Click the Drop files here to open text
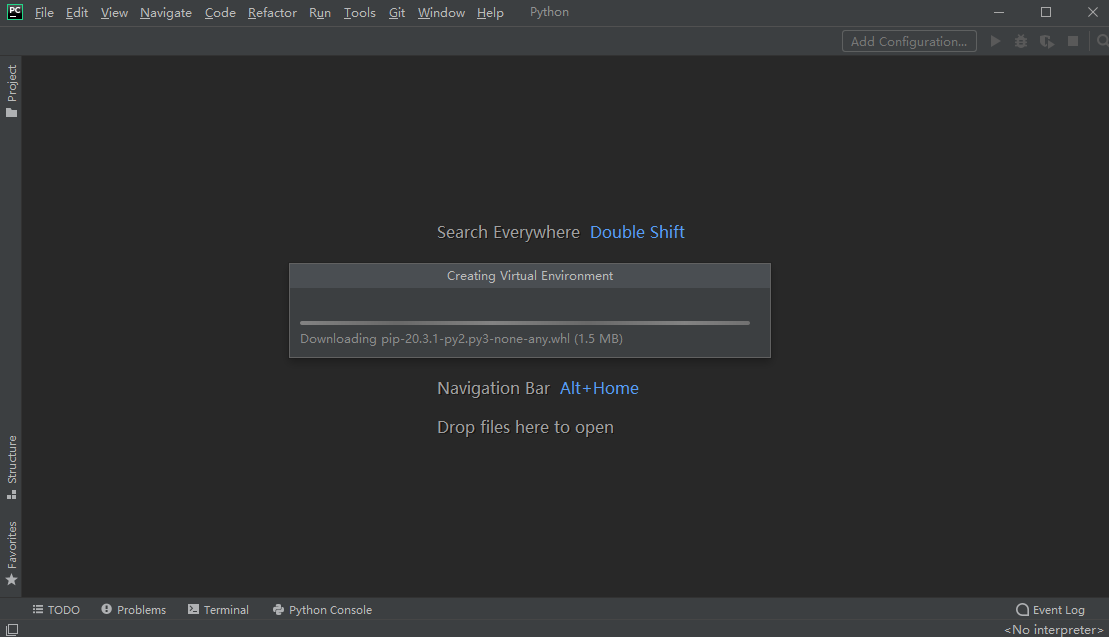The width and height of the screenshot is (1109, 637). (x=525, y=427)
